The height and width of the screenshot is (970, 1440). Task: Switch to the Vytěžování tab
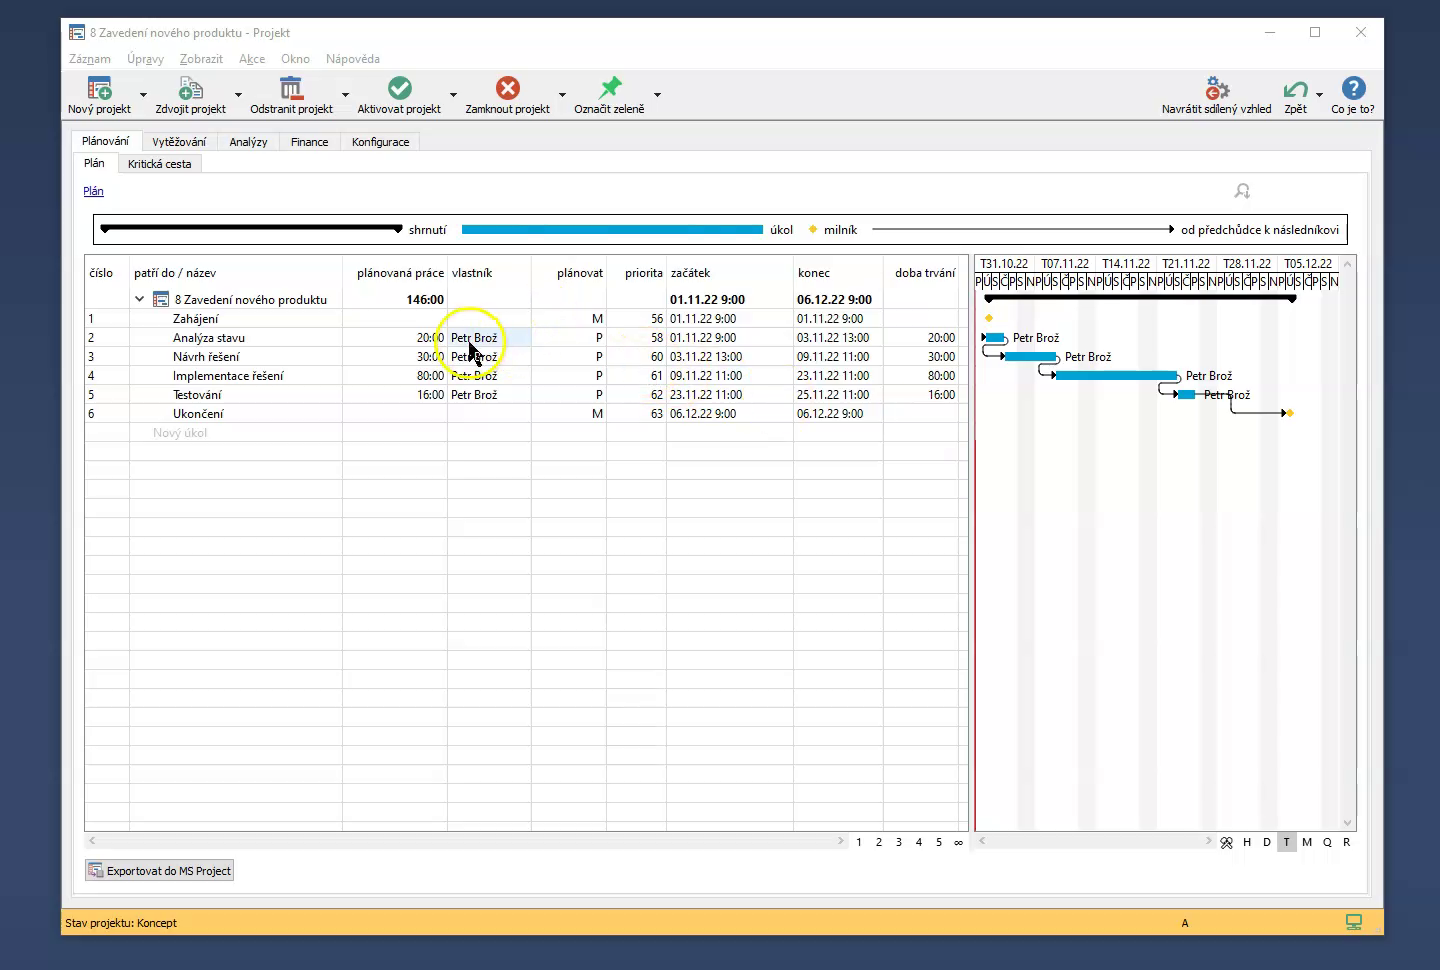pos(179,142)
